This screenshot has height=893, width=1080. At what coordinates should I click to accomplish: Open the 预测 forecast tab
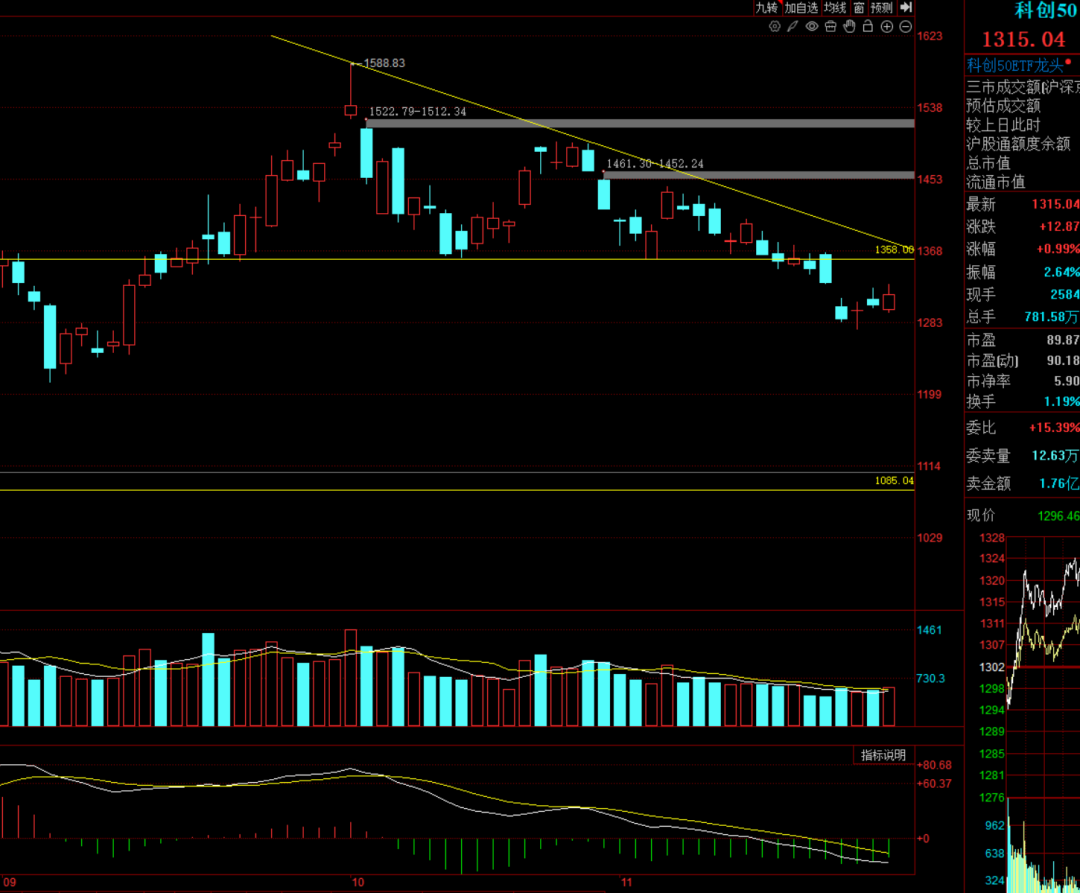pos(881,7)
